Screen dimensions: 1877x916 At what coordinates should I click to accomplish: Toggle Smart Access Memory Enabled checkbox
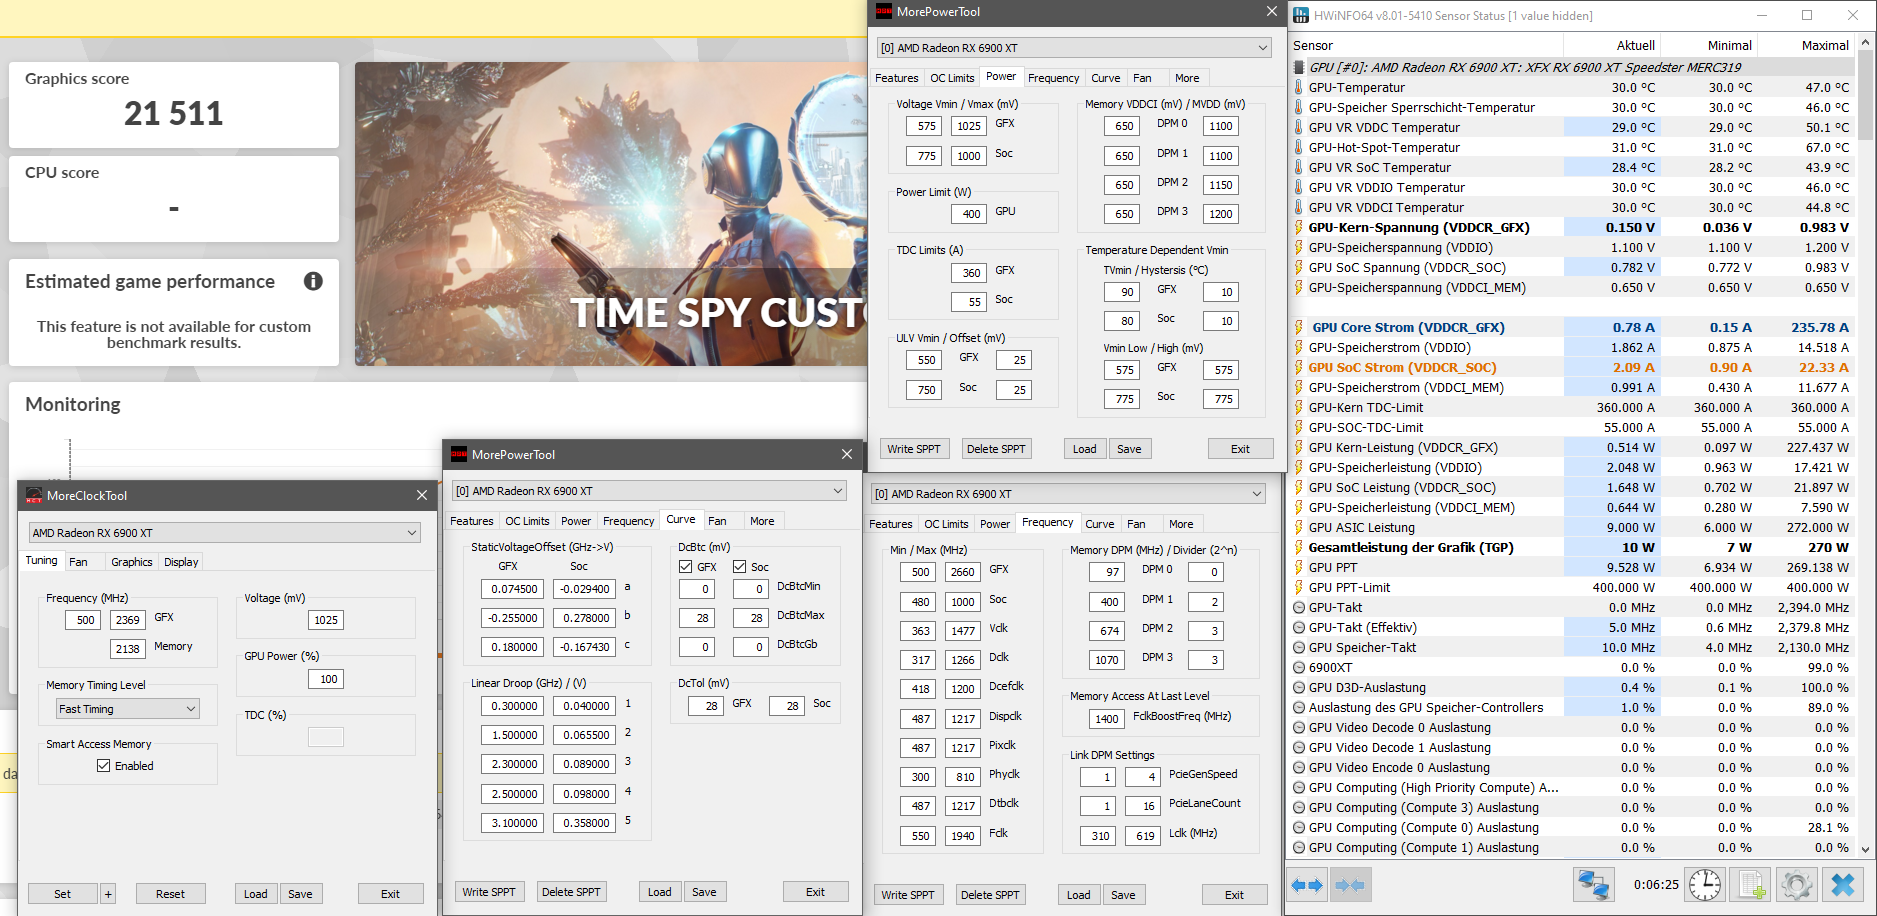103,765
